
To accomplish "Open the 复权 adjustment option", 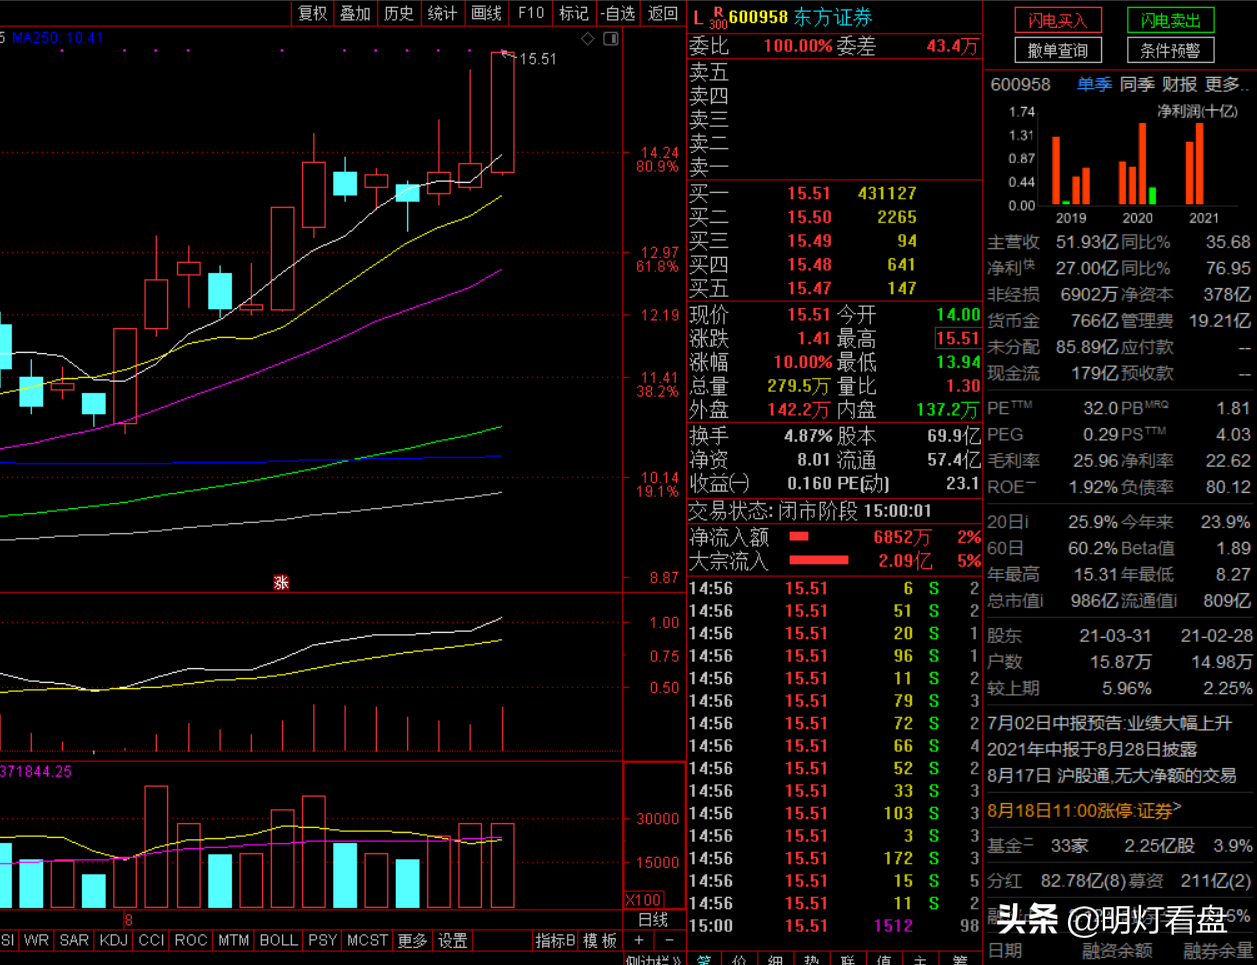I will [313, 13].
